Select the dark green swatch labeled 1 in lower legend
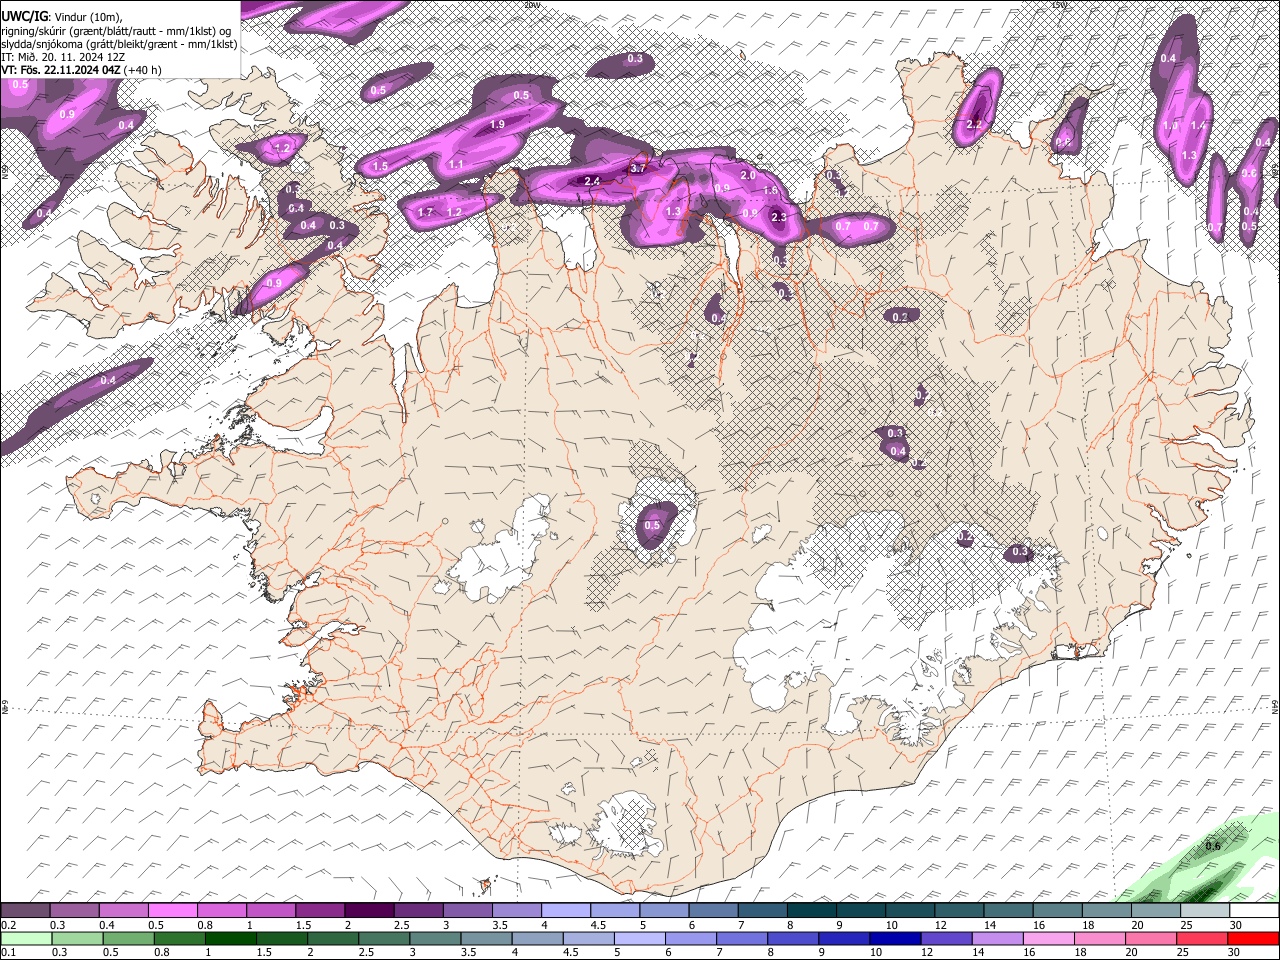Image resolution: width=1280 pixels, height=960 pixels. [230, 938]
